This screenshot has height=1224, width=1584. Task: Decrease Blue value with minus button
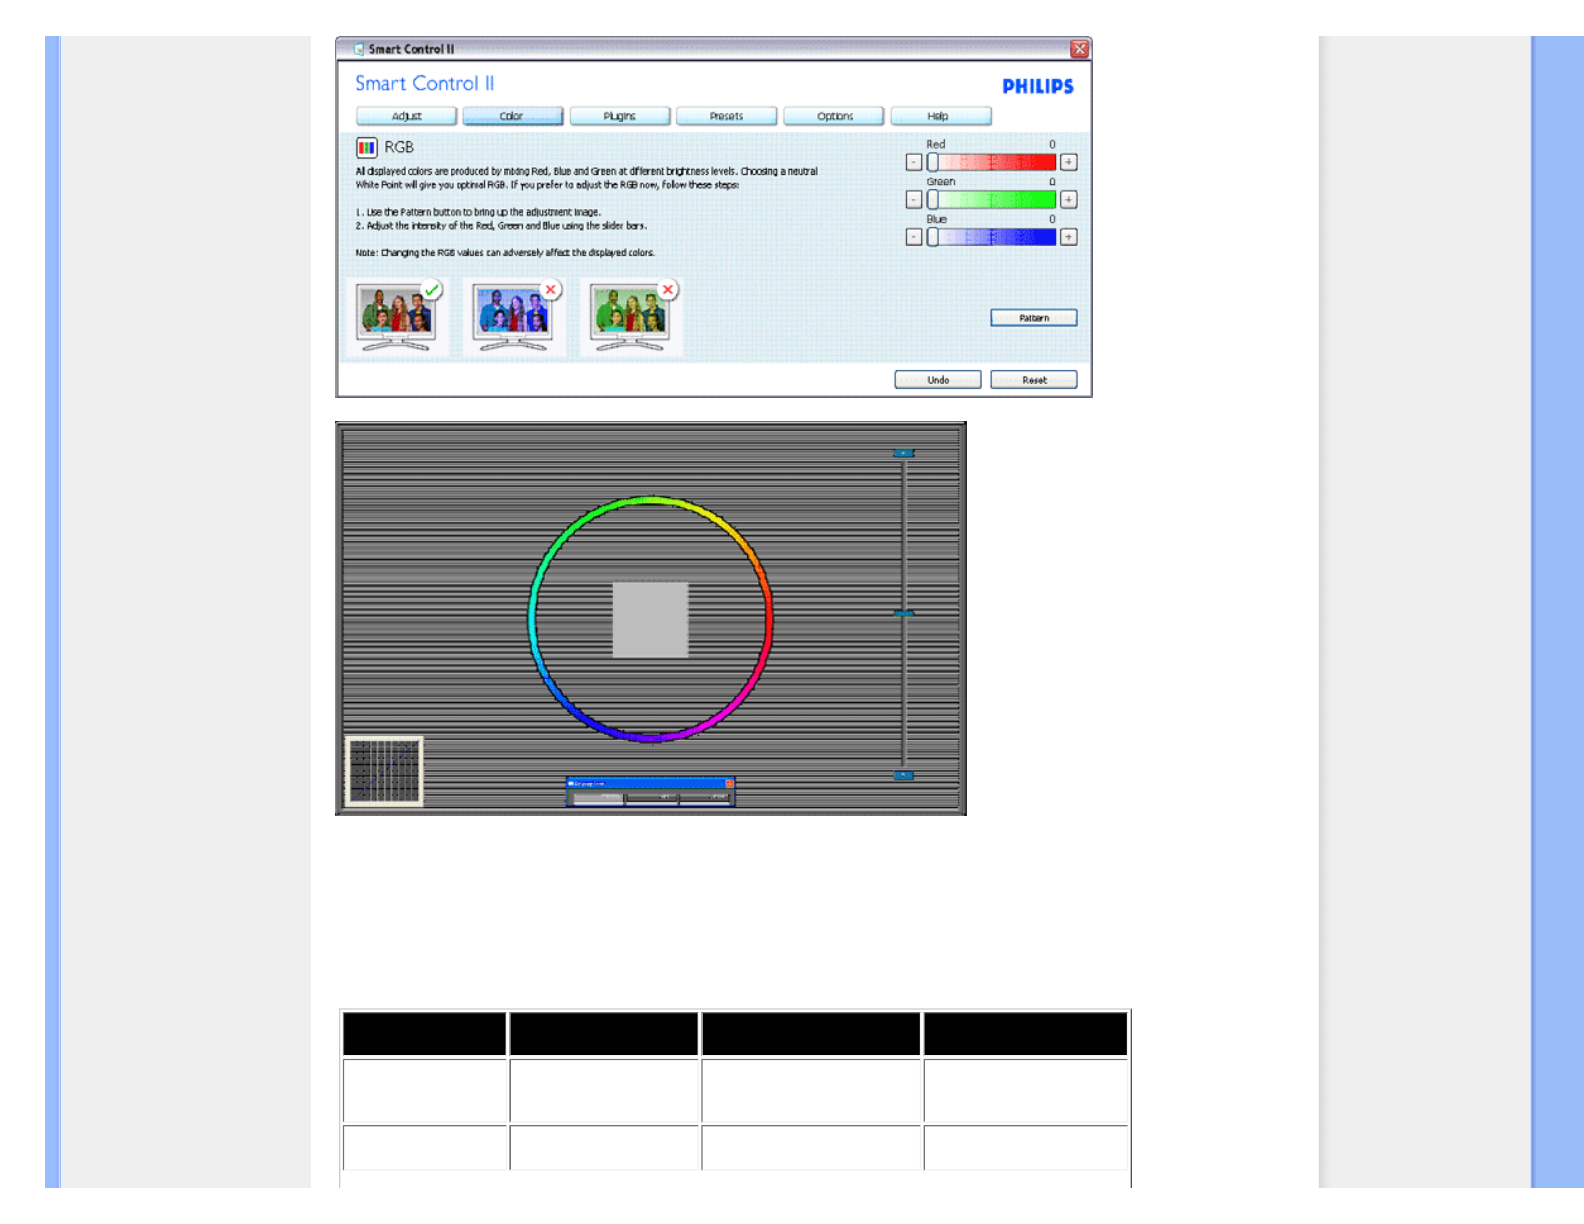coord(913,237)
